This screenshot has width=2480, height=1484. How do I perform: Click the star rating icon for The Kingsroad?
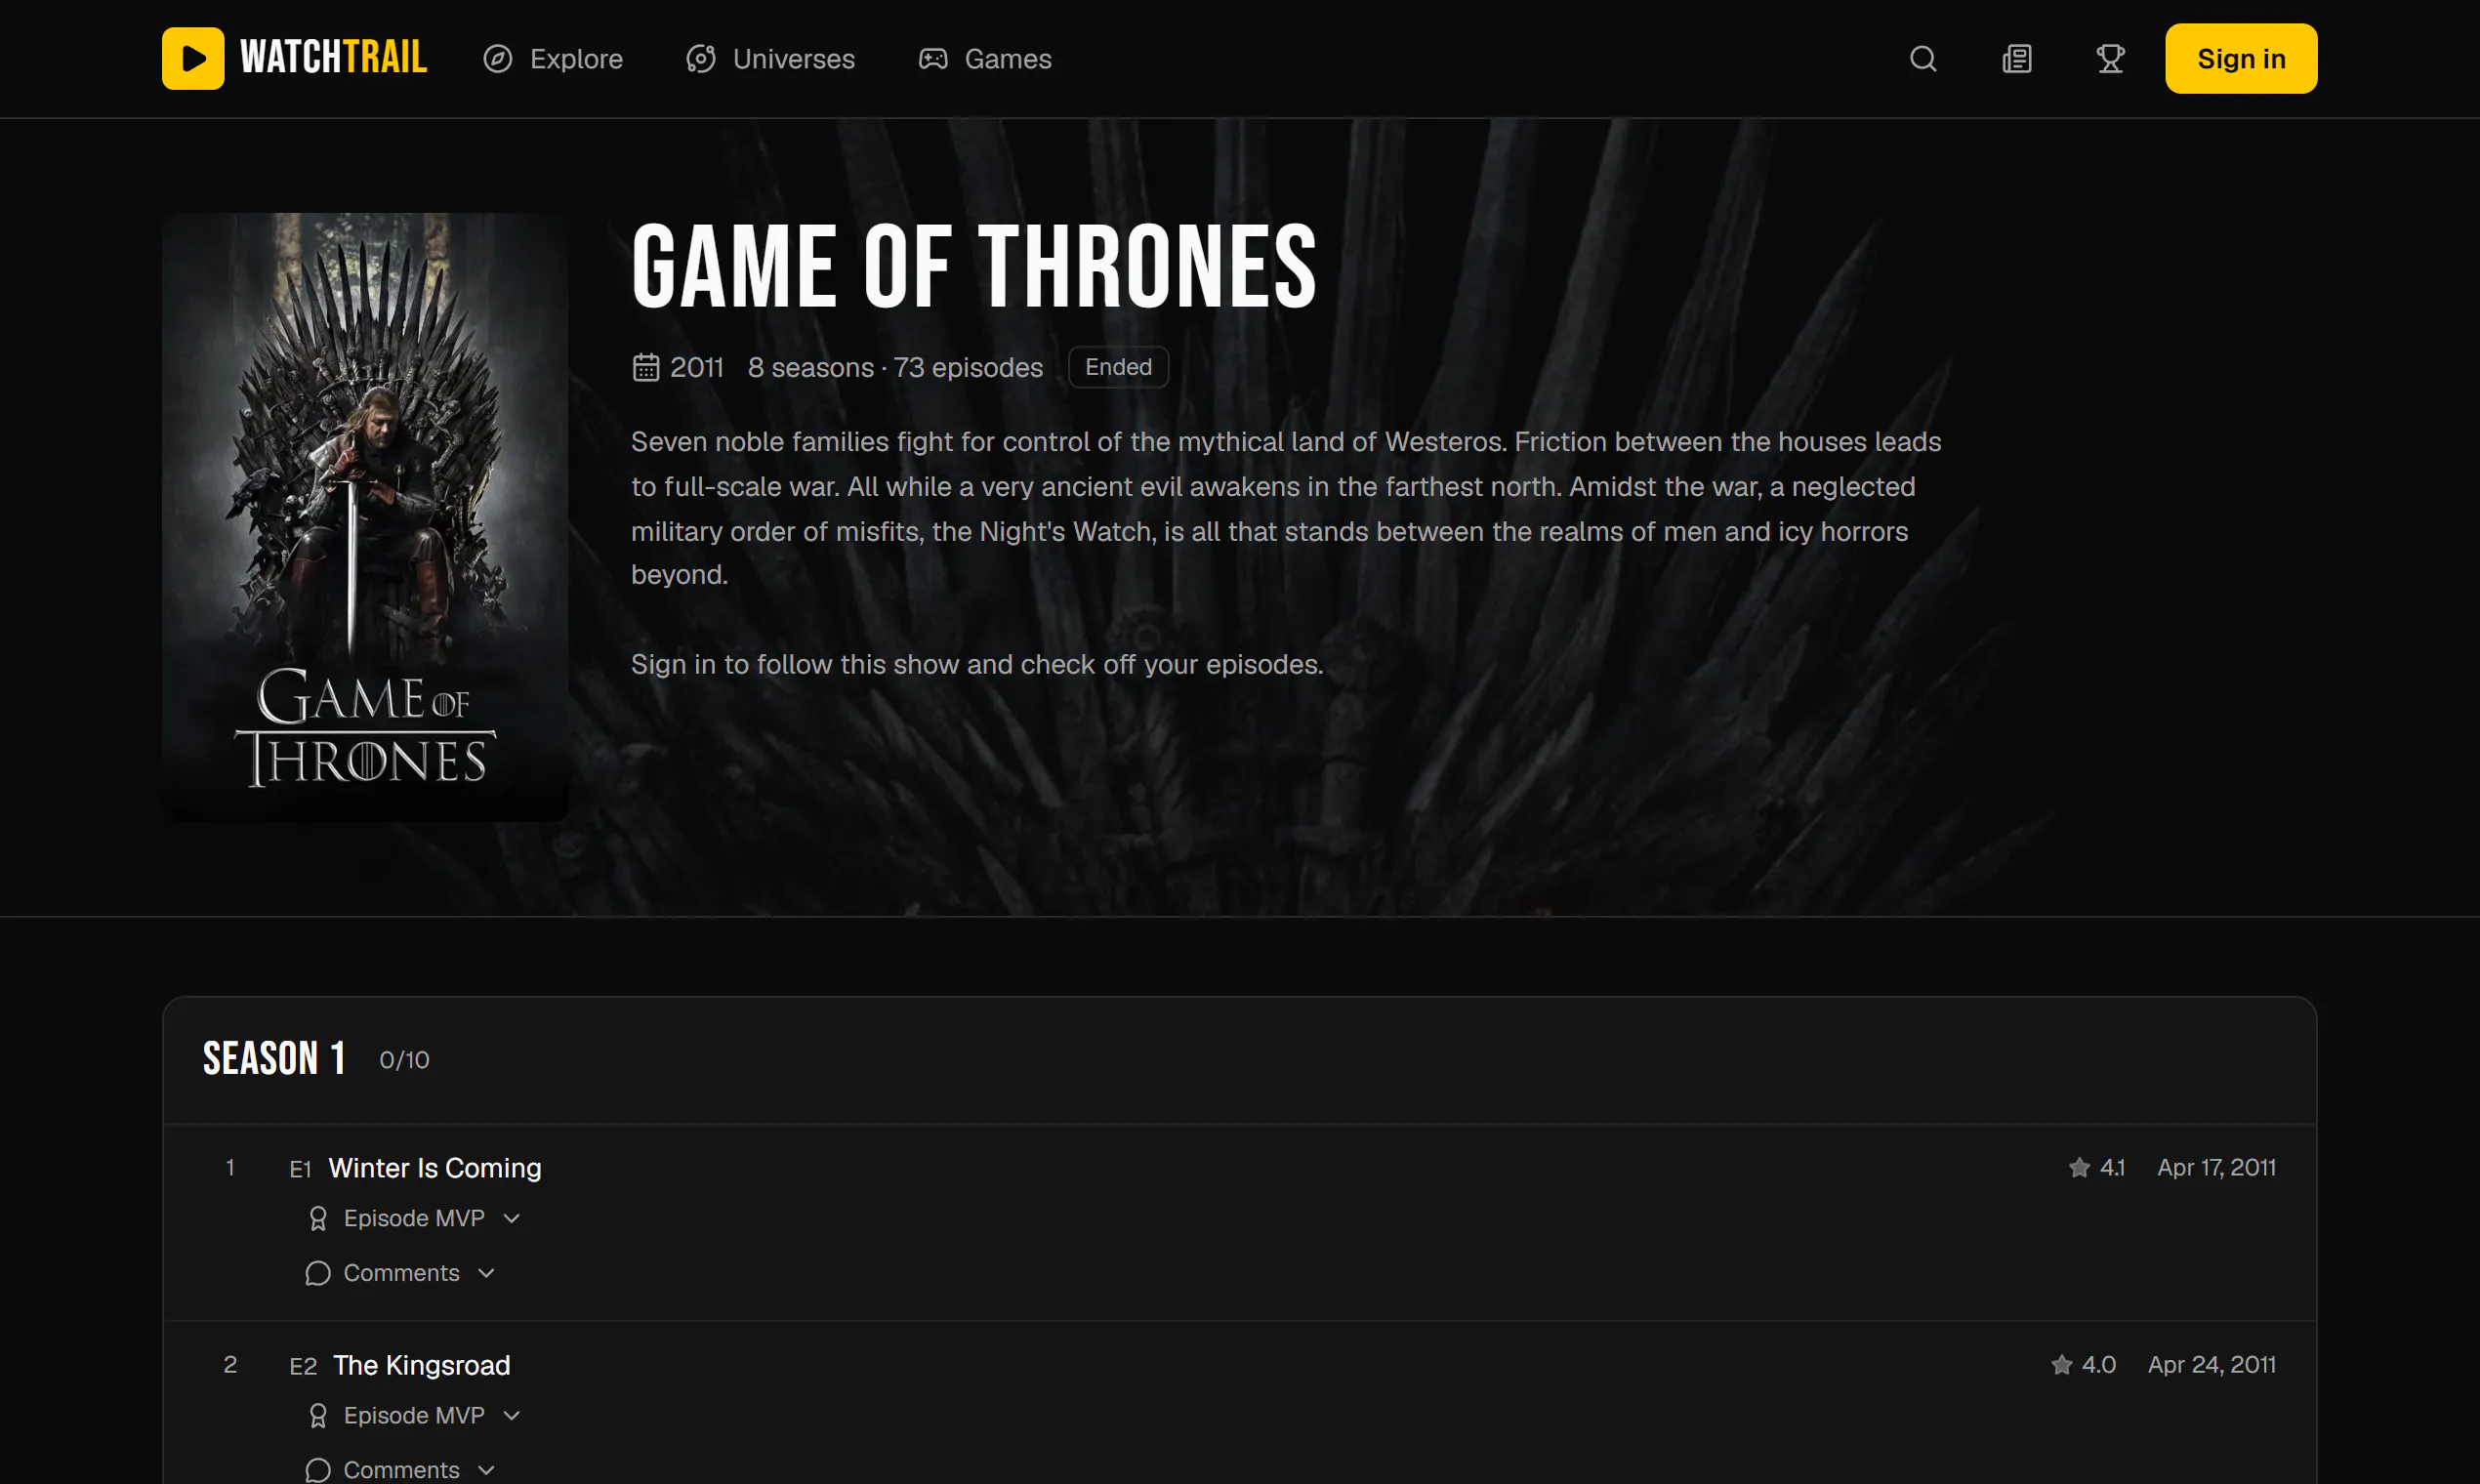tap(2061, 1364)
